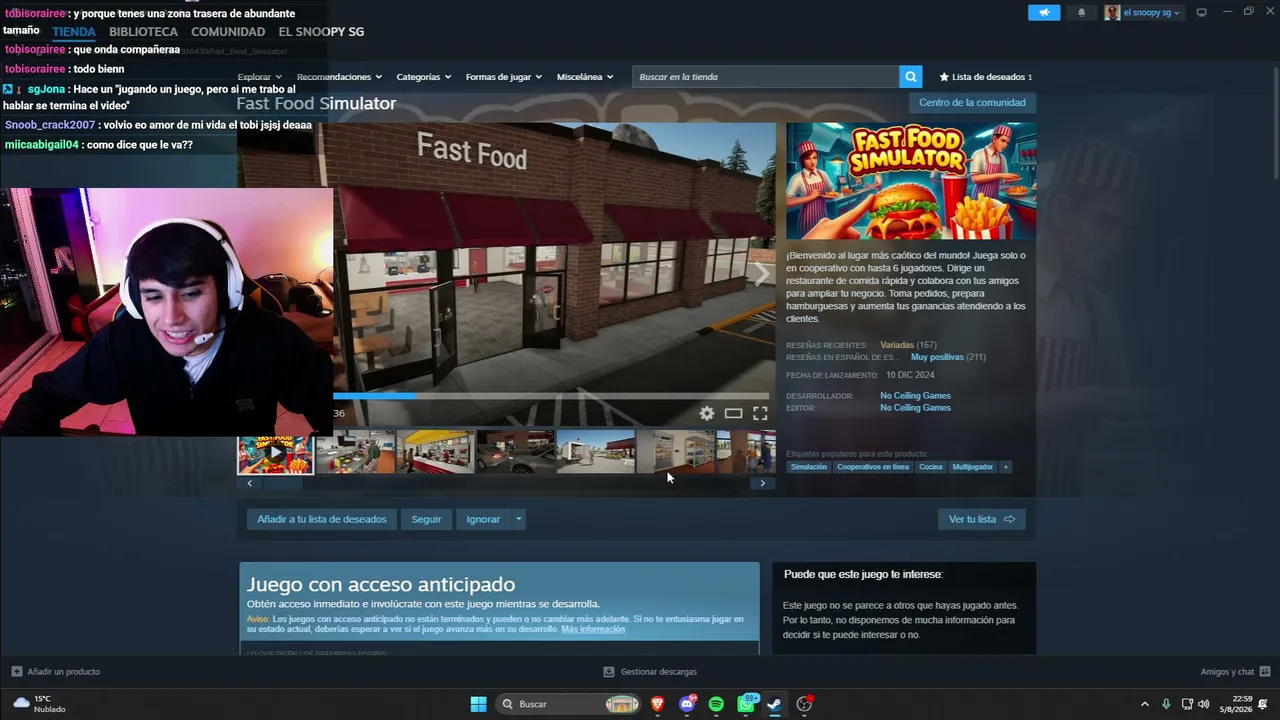Select the yellow-ceiling restaurant interior thumbnail
The width and height of the screenshot is (1280, 720).
coord(435,453)
